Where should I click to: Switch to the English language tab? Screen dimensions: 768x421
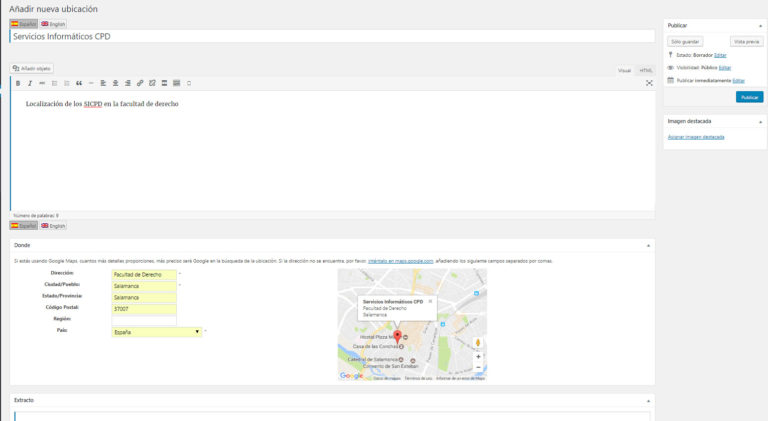pyautogui.click(x=53, y=23)
